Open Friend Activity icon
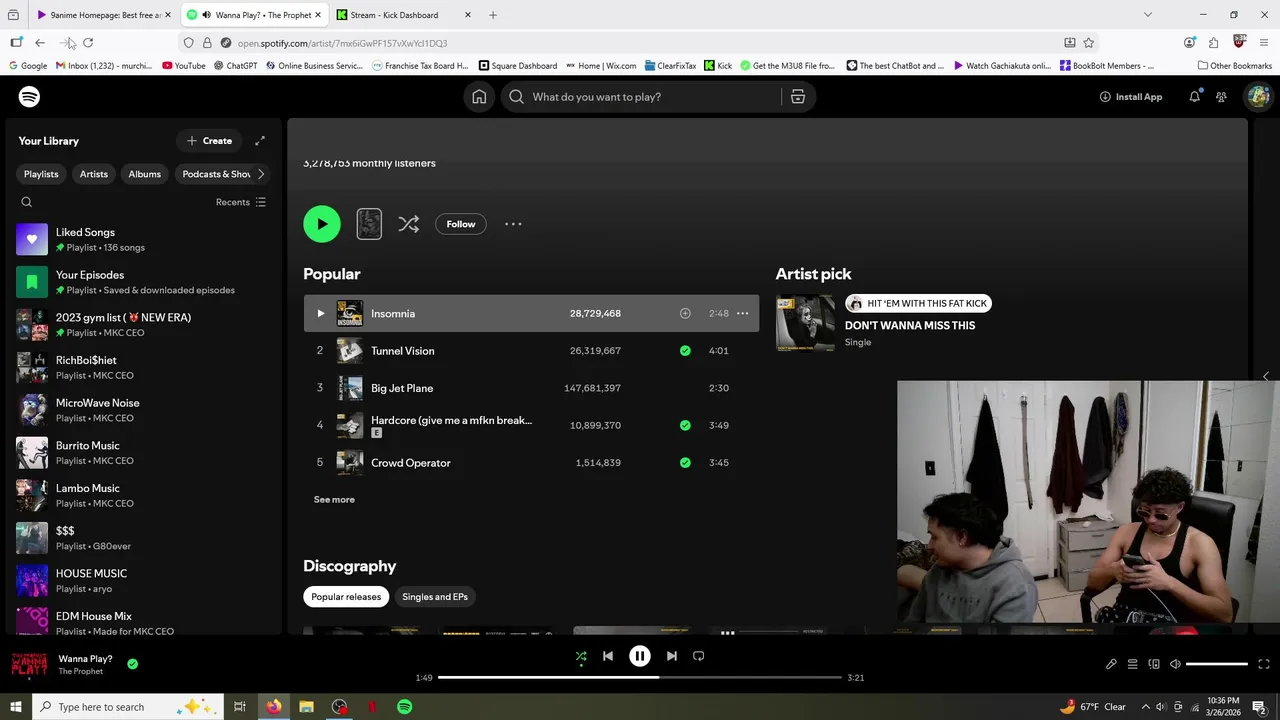 click(x=1221, y=97)
